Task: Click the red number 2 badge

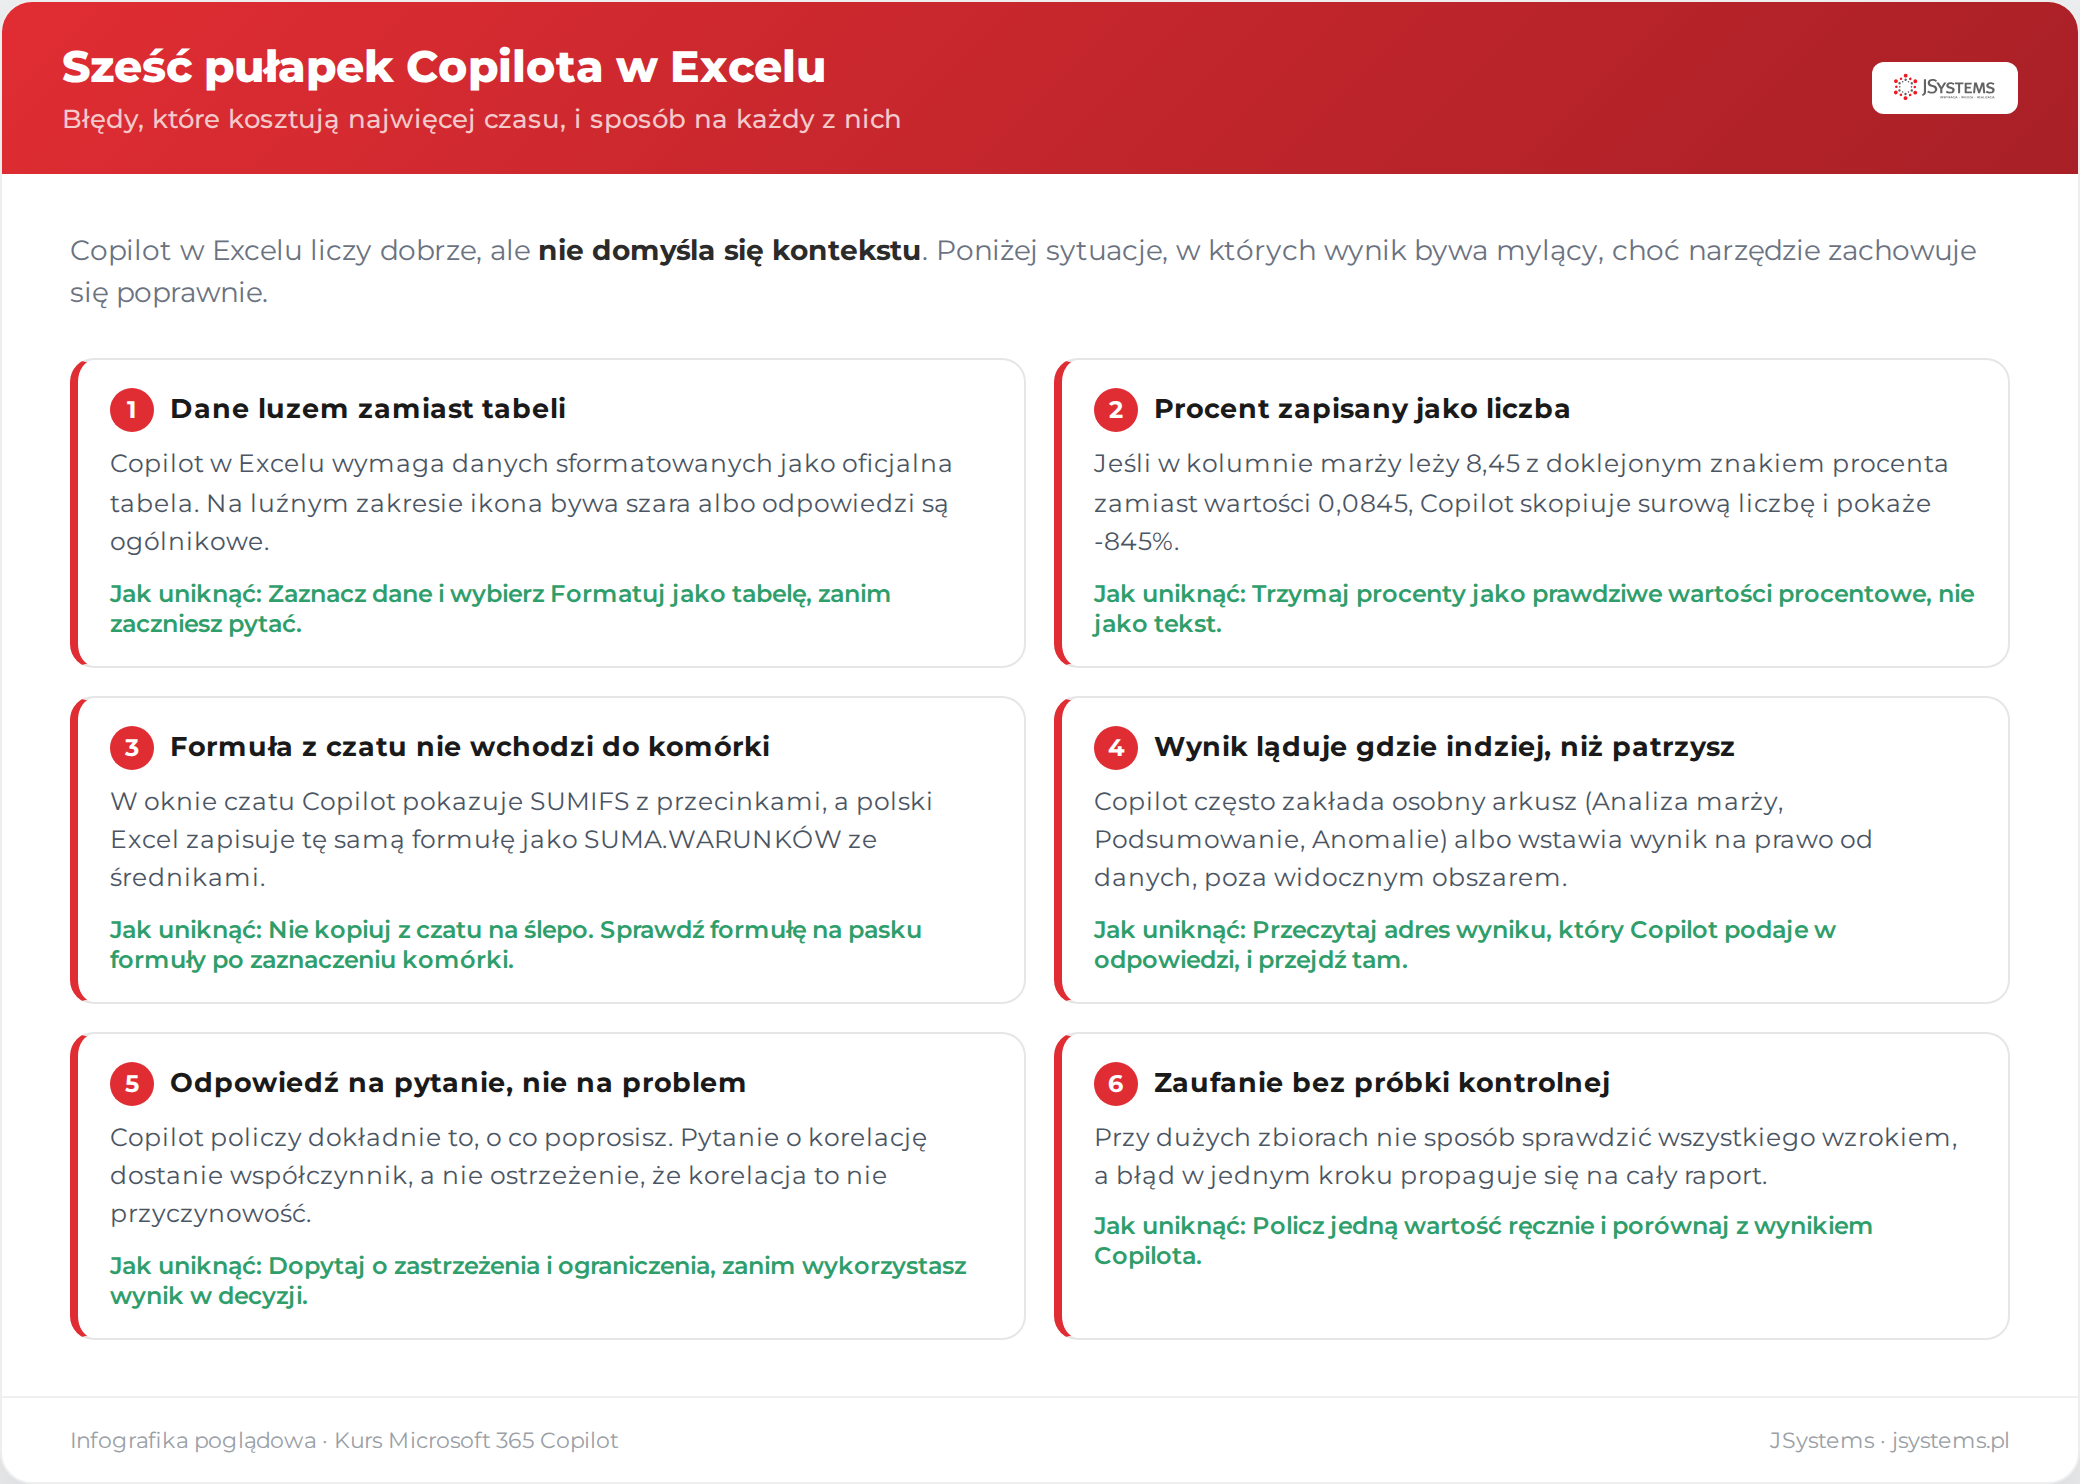Action: point(1116,410)
